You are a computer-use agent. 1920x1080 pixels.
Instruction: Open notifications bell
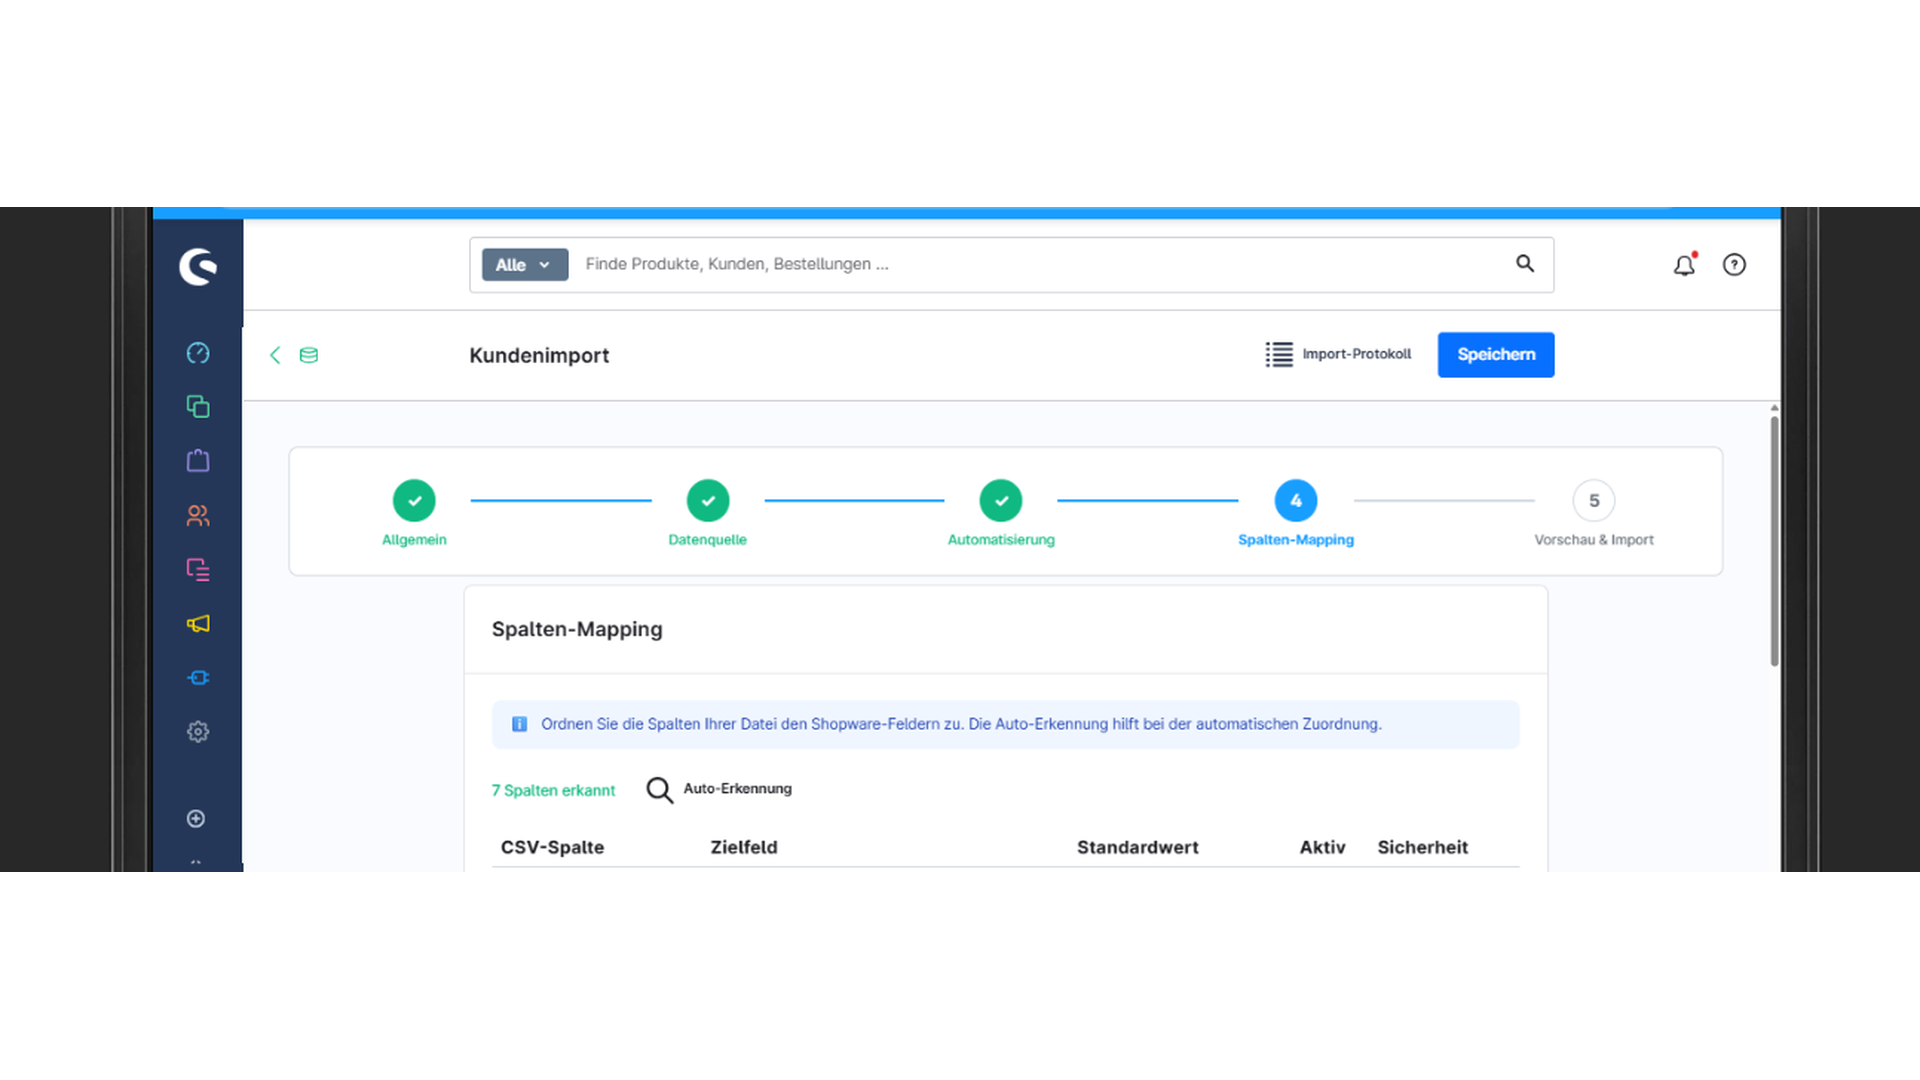coord(1685,264)
